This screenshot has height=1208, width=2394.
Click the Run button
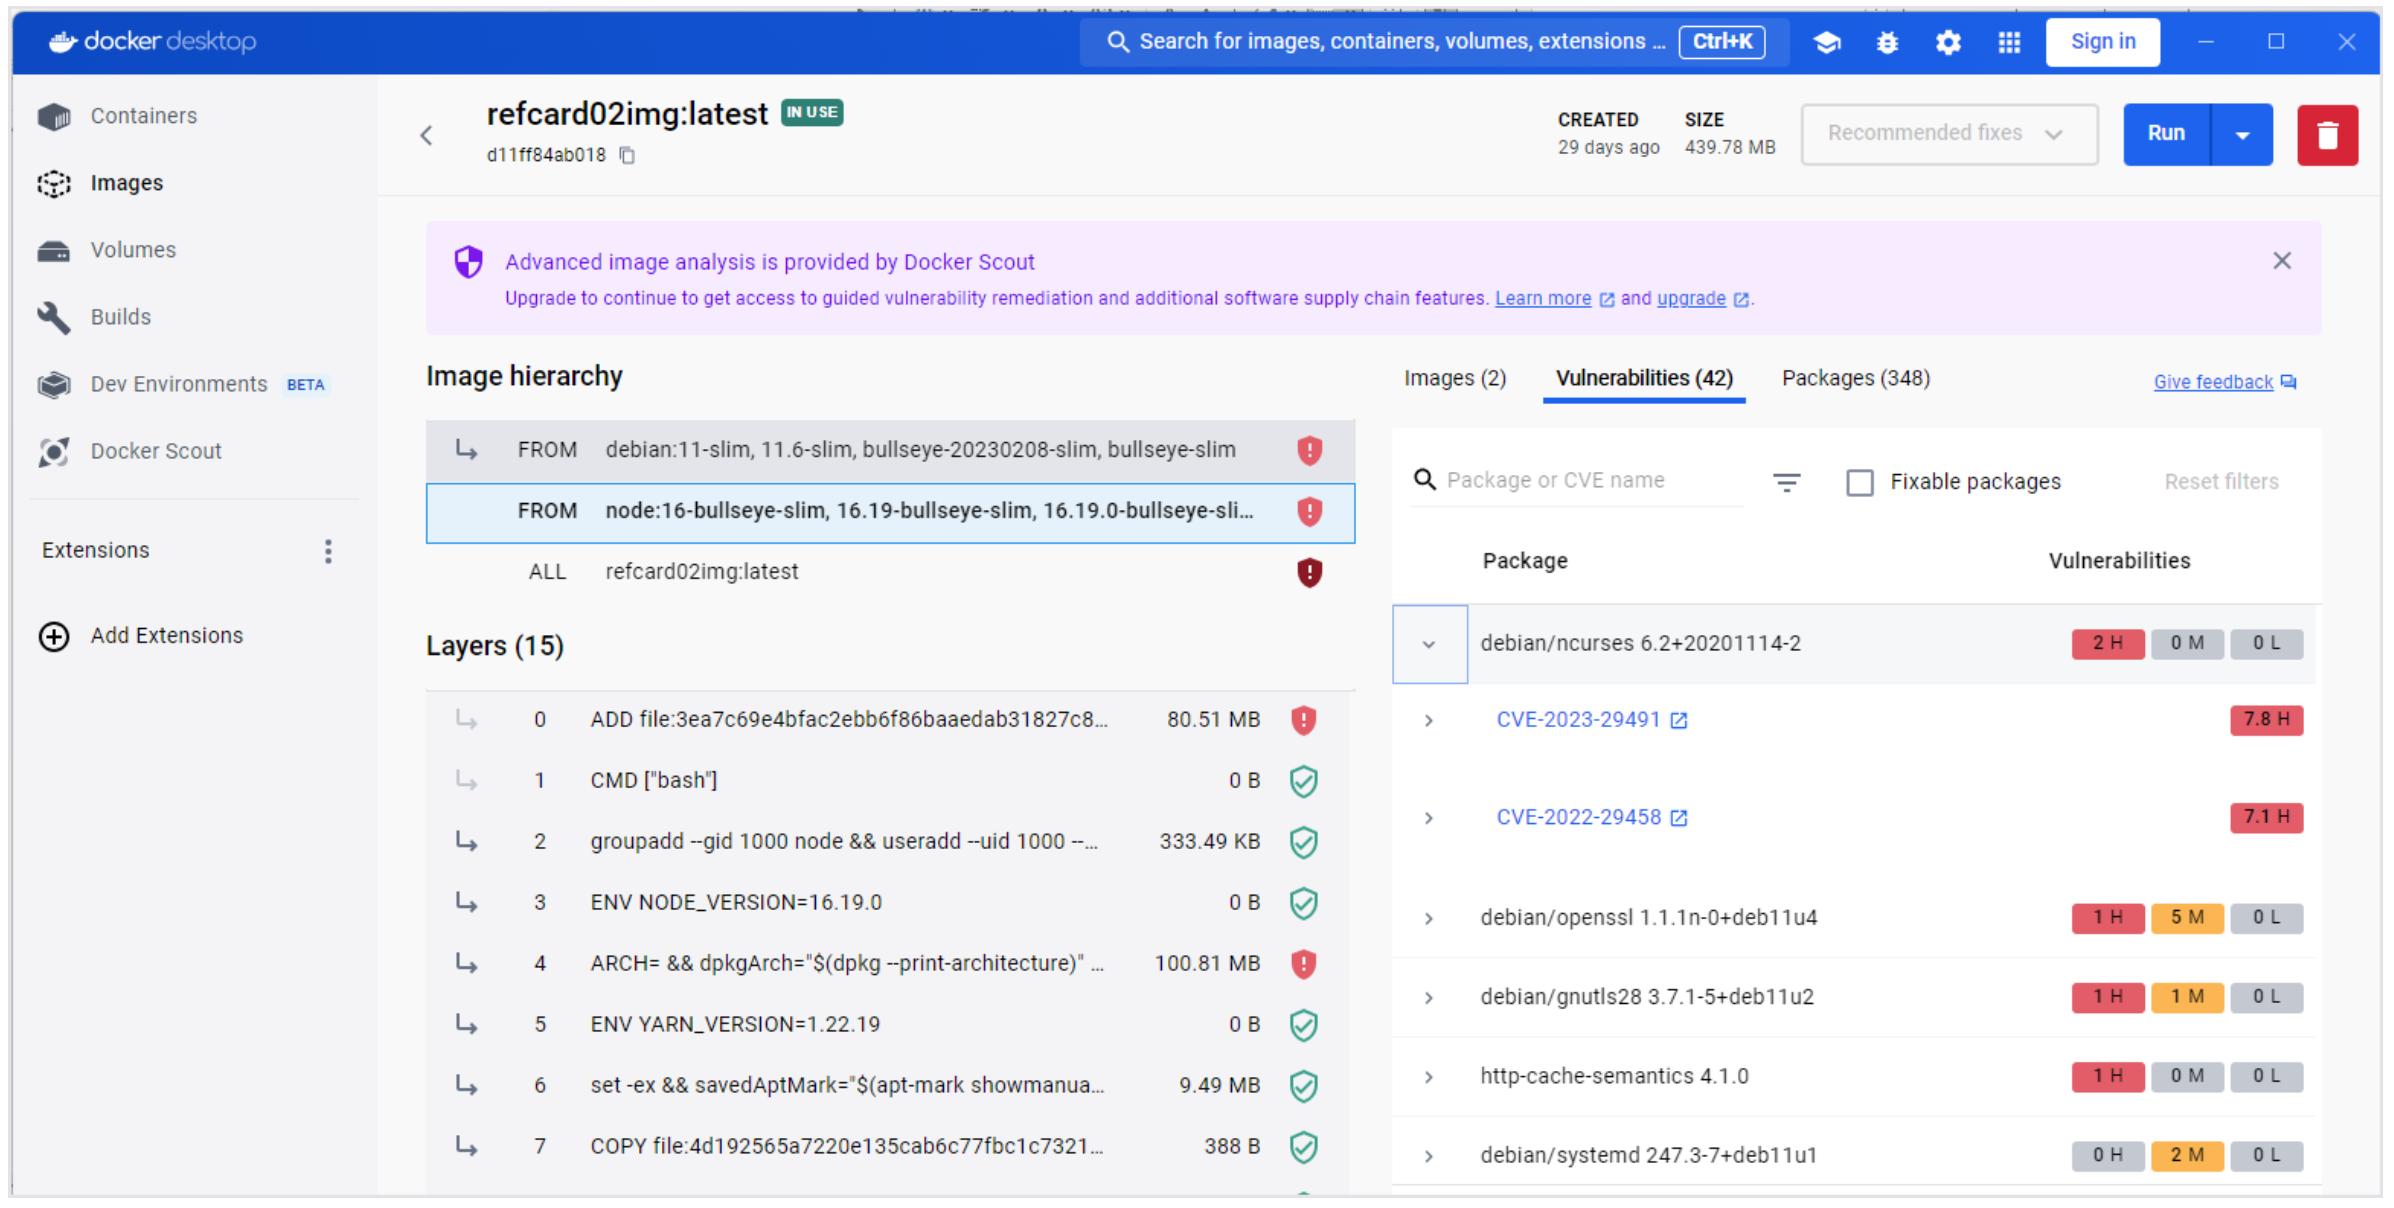[2167, 134]
